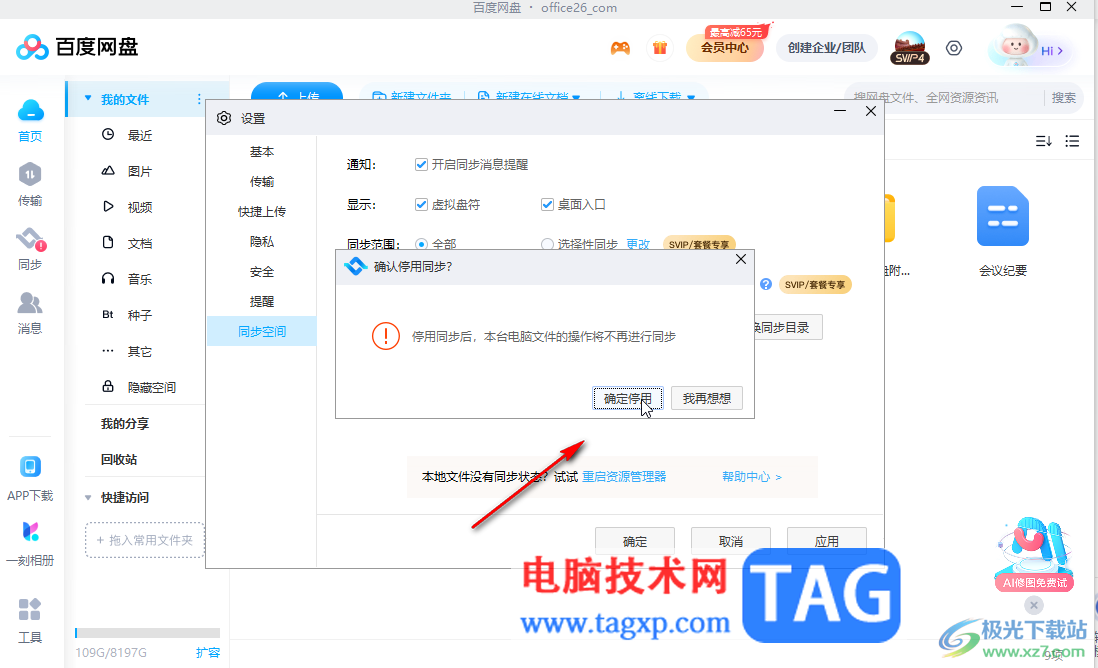The image size is (1098, 668).
Task: Open the 快捷上传 settings tab
Action: pos(262,211)
